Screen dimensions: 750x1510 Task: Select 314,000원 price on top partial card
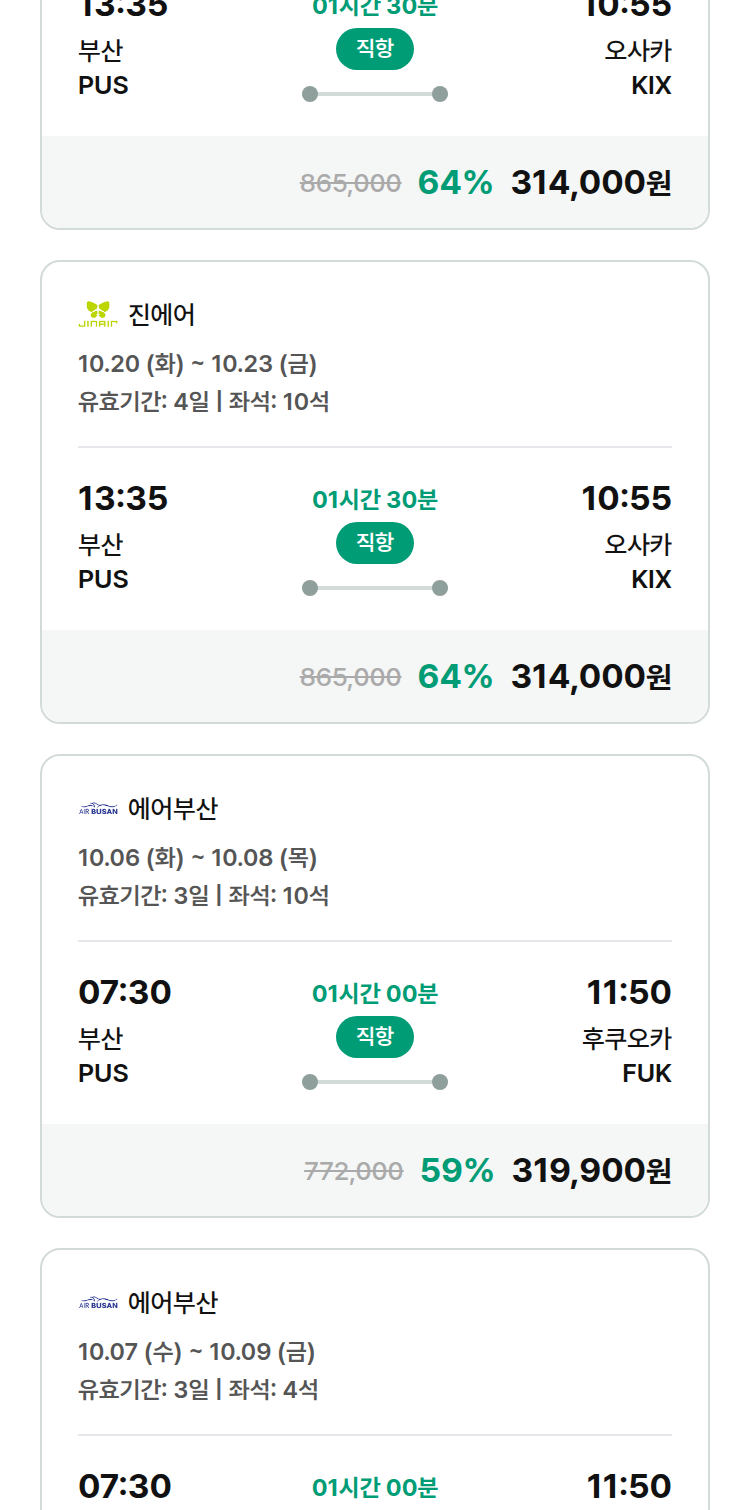tap(592, 183)
